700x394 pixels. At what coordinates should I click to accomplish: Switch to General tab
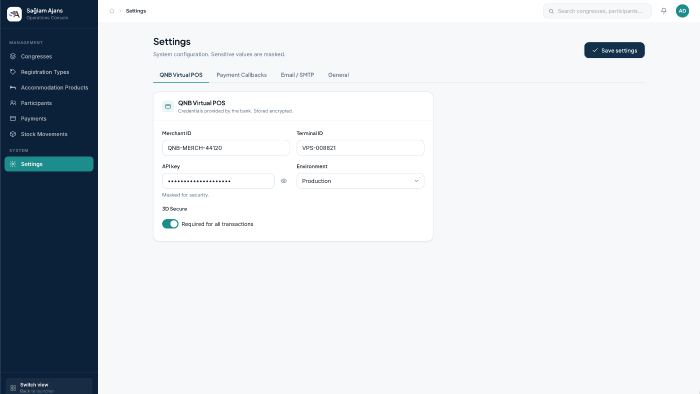tap(338, 75)
